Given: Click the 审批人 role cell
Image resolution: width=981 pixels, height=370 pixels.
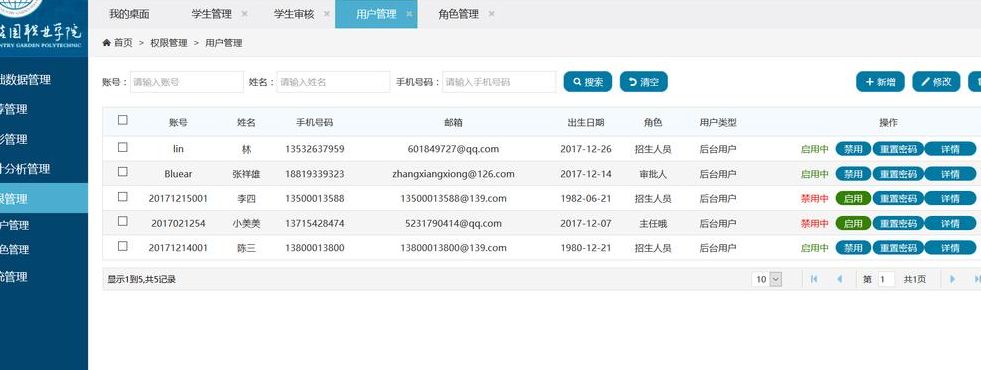Looking at the screenshot, I should point(653,174).
